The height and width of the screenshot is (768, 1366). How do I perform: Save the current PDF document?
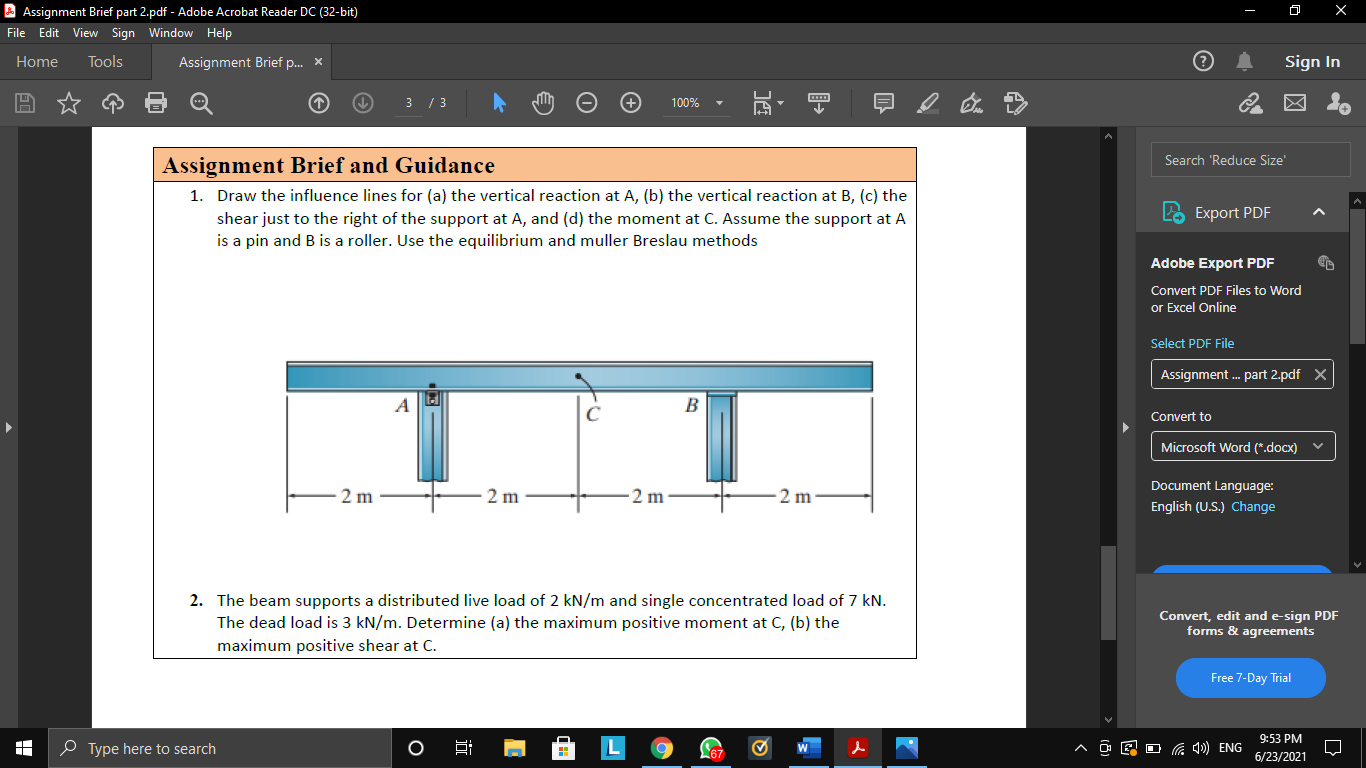24,103
